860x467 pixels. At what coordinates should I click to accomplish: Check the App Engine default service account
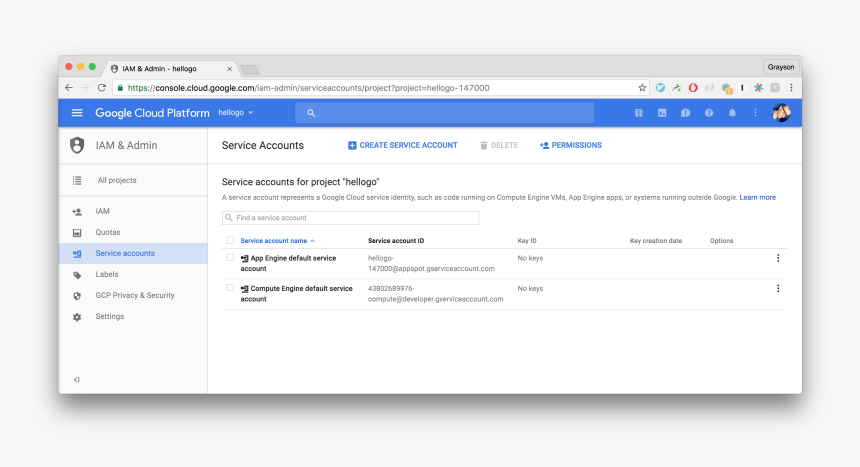point(230,257)
